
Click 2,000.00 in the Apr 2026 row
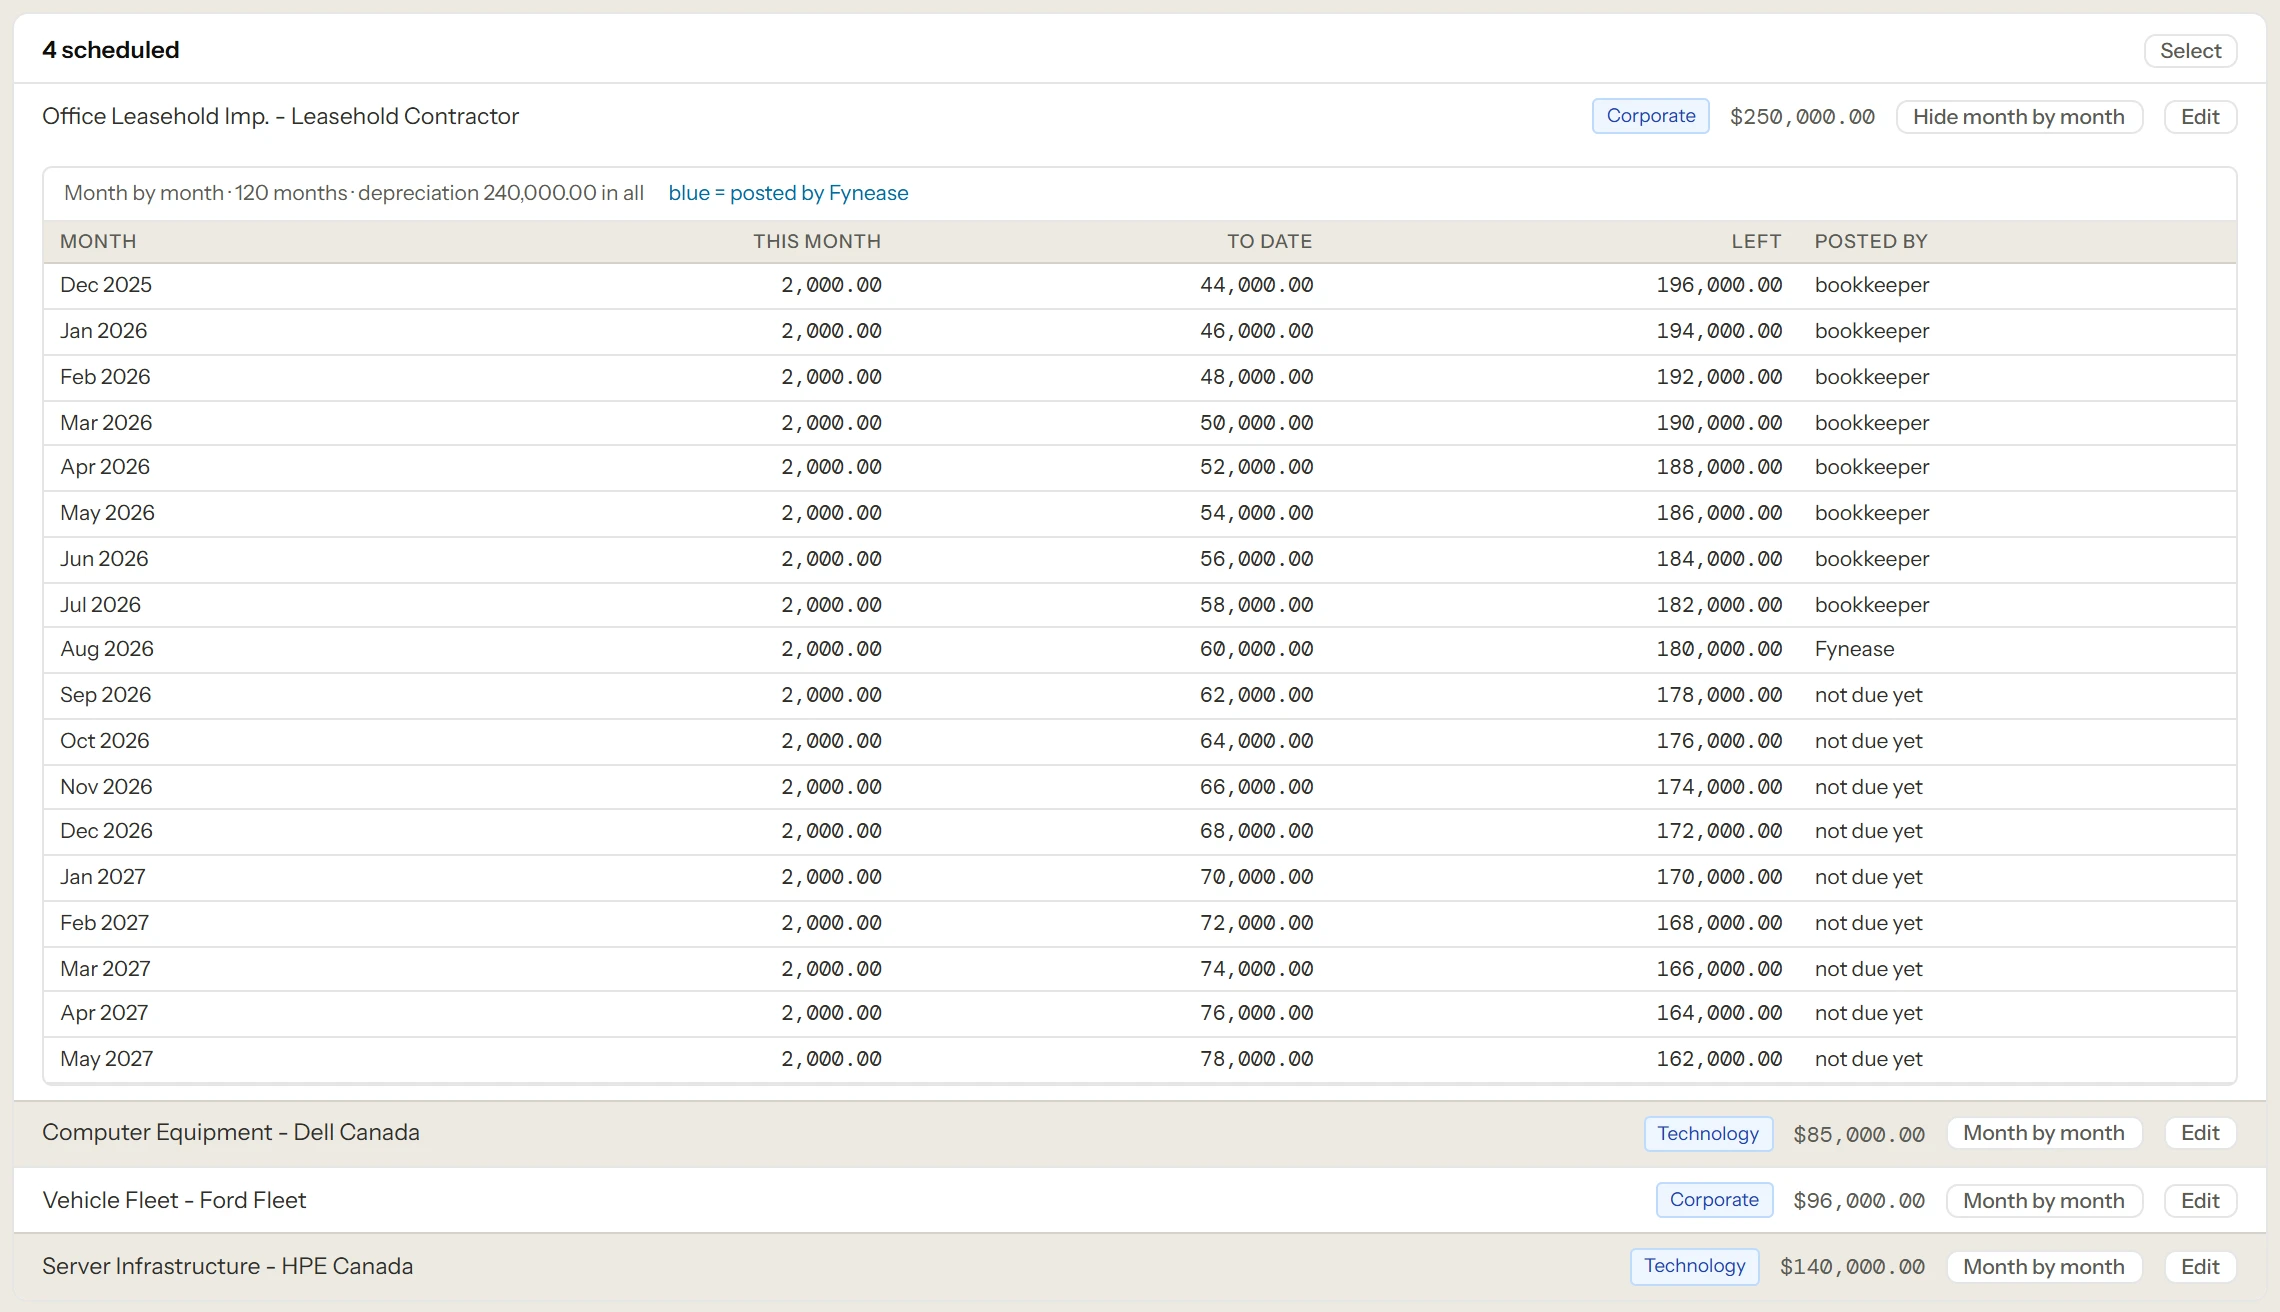click(831, 467)
